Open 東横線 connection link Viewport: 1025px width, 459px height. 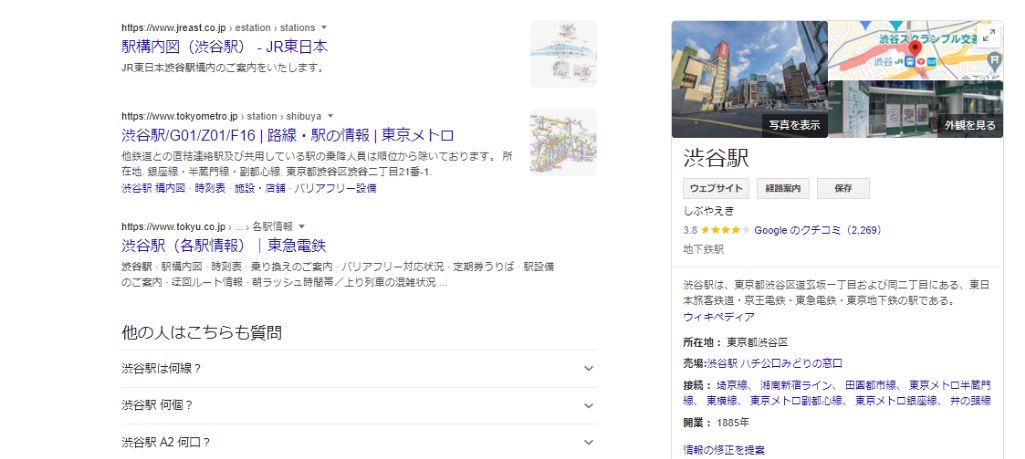tap(722, 400)
